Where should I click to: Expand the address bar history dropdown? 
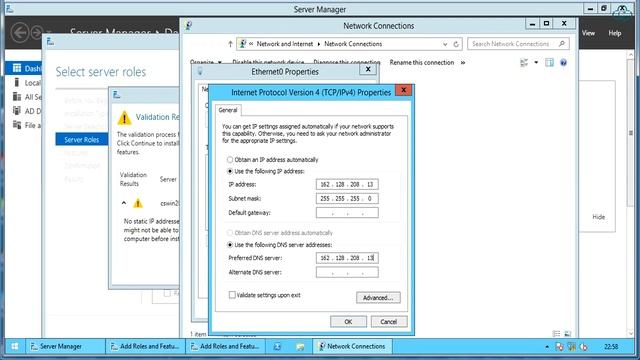point(445,44)
